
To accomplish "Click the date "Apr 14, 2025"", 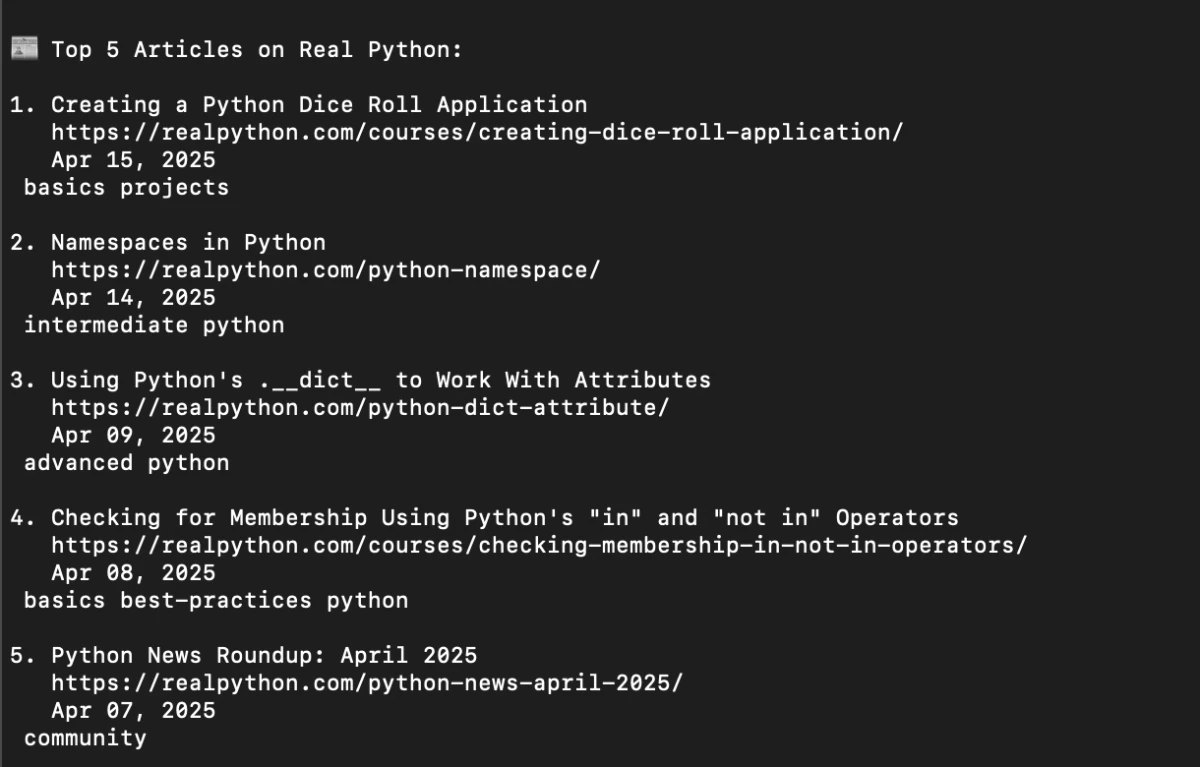I will click(133, 298).
